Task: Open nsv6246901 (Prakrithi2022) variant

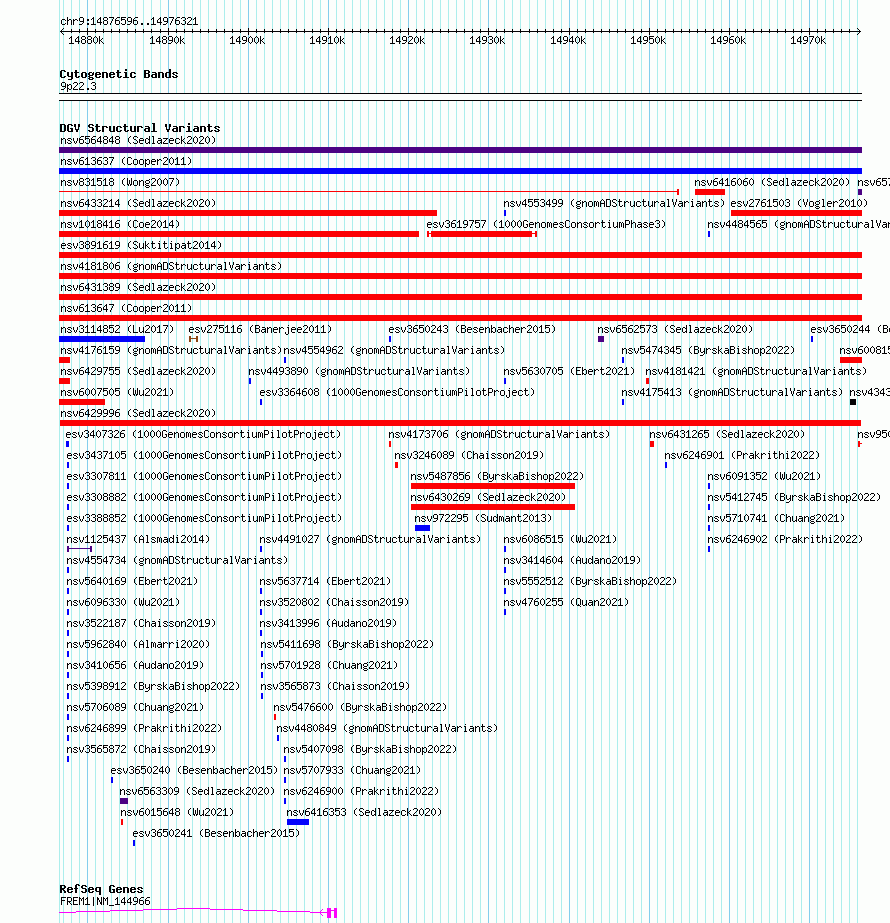Action: point(742,456)
